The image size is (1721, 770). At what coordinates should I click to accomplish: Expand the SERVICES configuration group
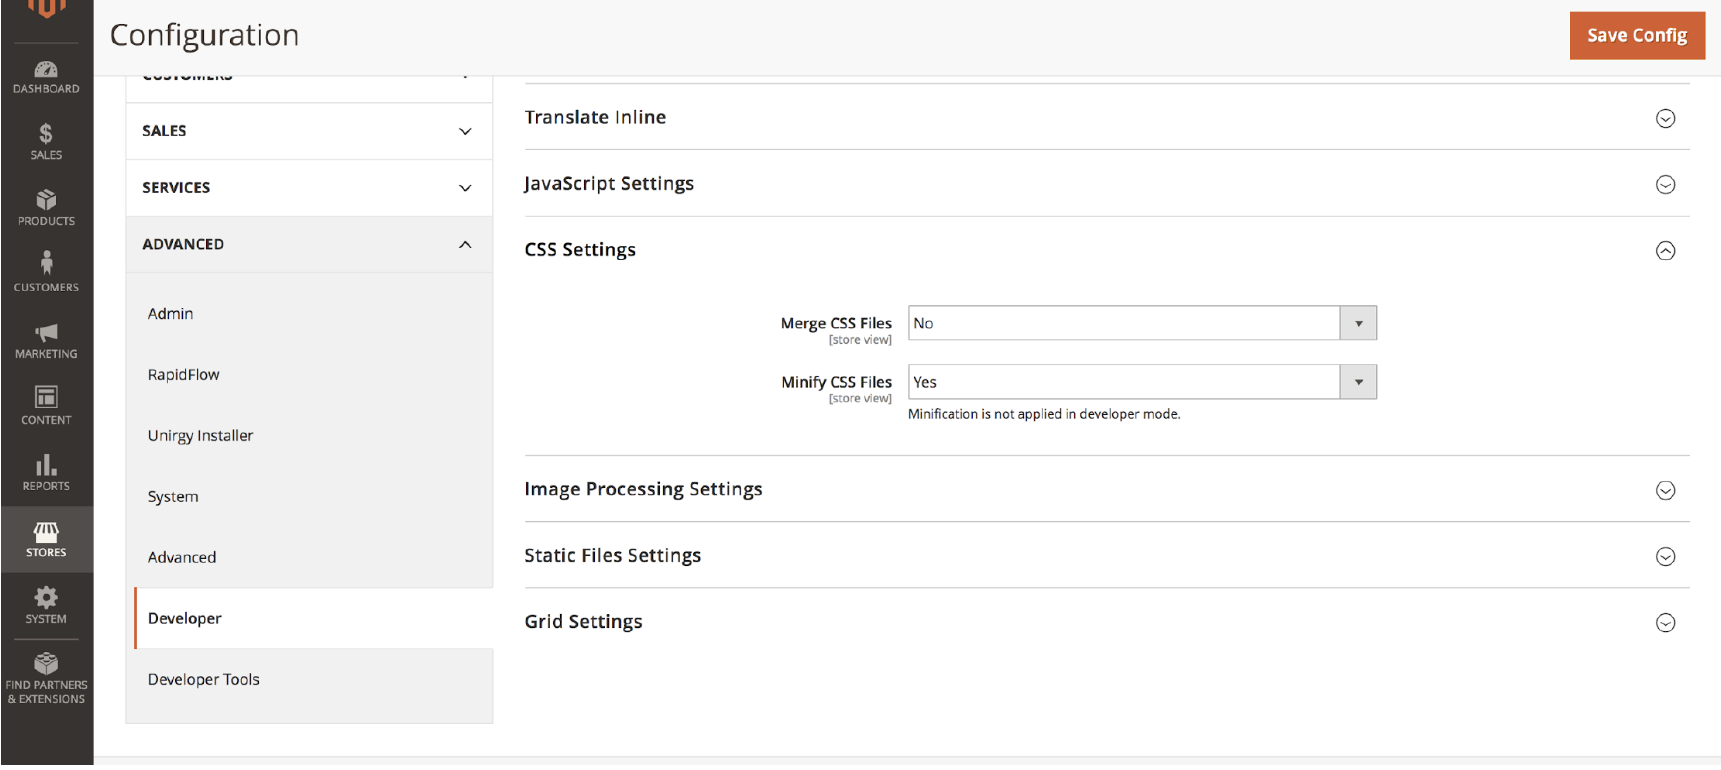309,188
